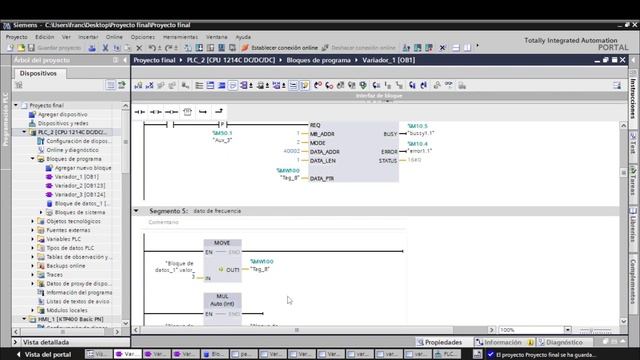Insert a normally closed contact
The image size is (640, 360).
click(156, 112)
